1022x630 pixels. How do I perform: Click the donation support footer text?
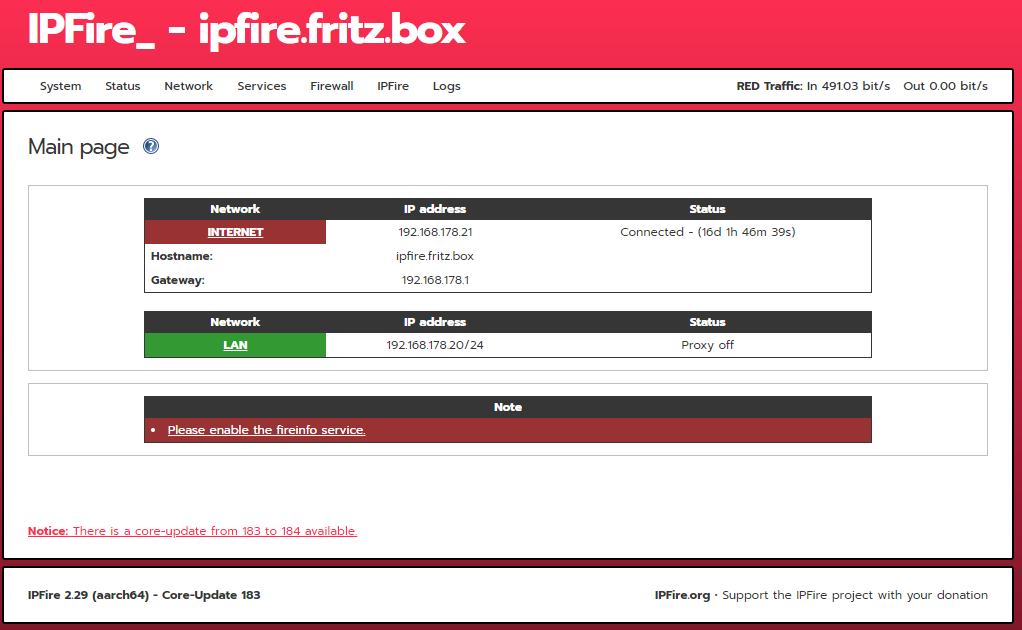tap(855, 595)
